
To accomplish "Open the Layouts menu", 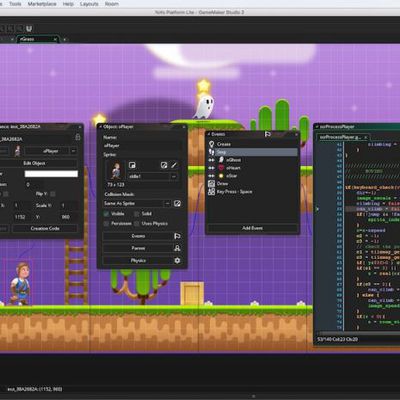I will click(89, 4).
